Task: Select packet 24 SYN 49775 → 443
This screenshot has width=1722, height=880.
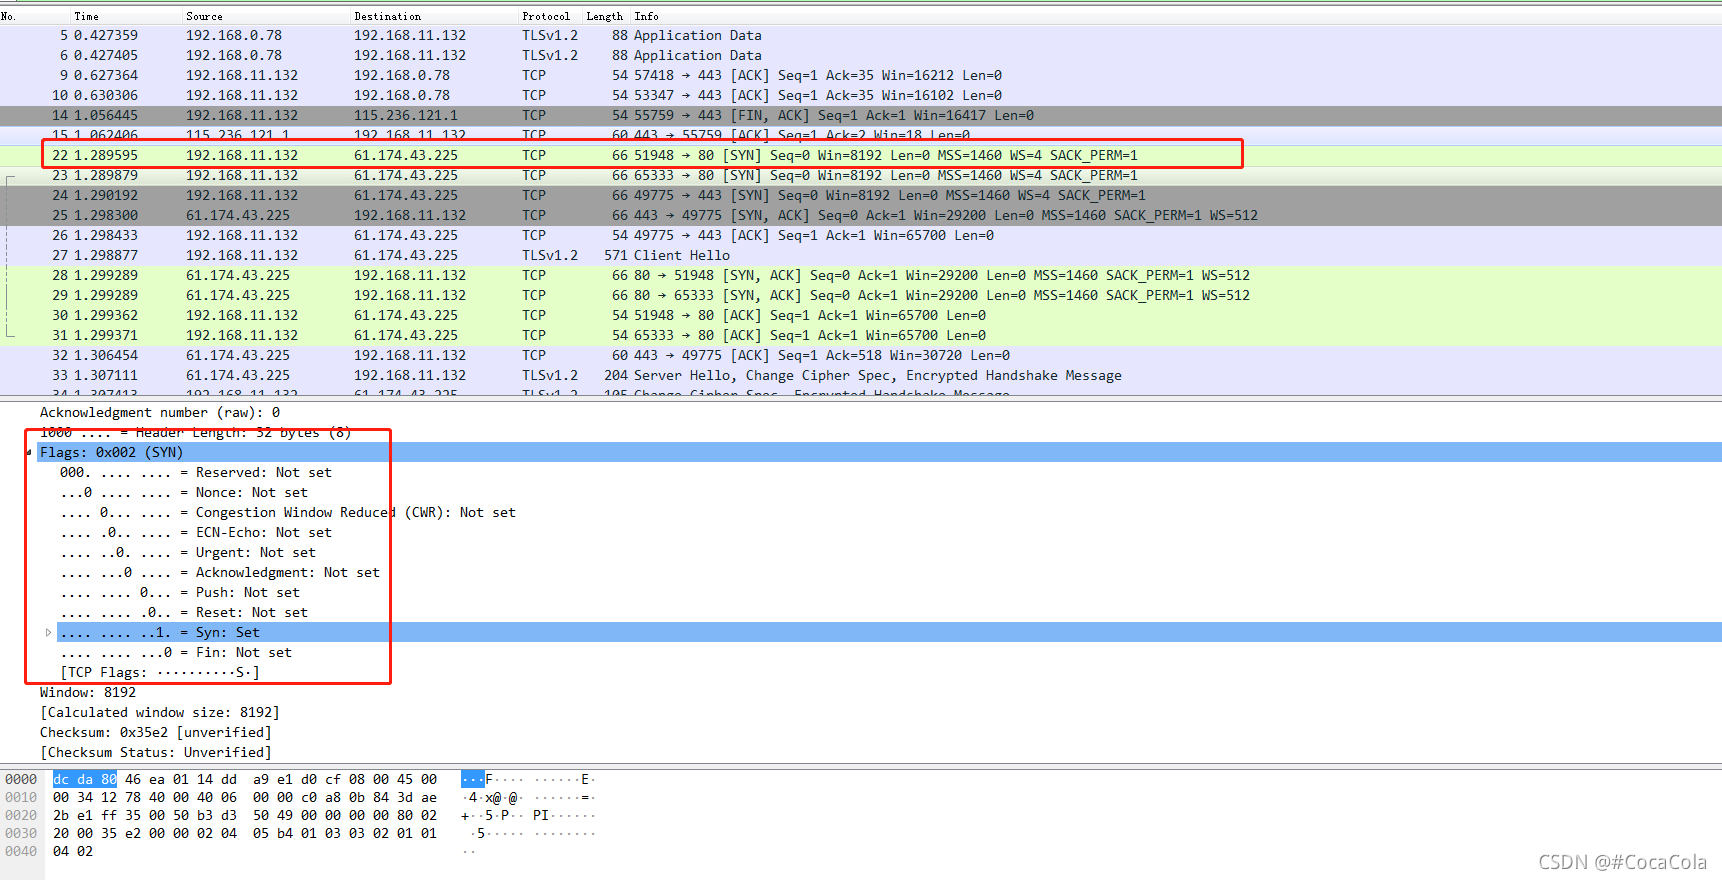Action: [x=861, y=195]
